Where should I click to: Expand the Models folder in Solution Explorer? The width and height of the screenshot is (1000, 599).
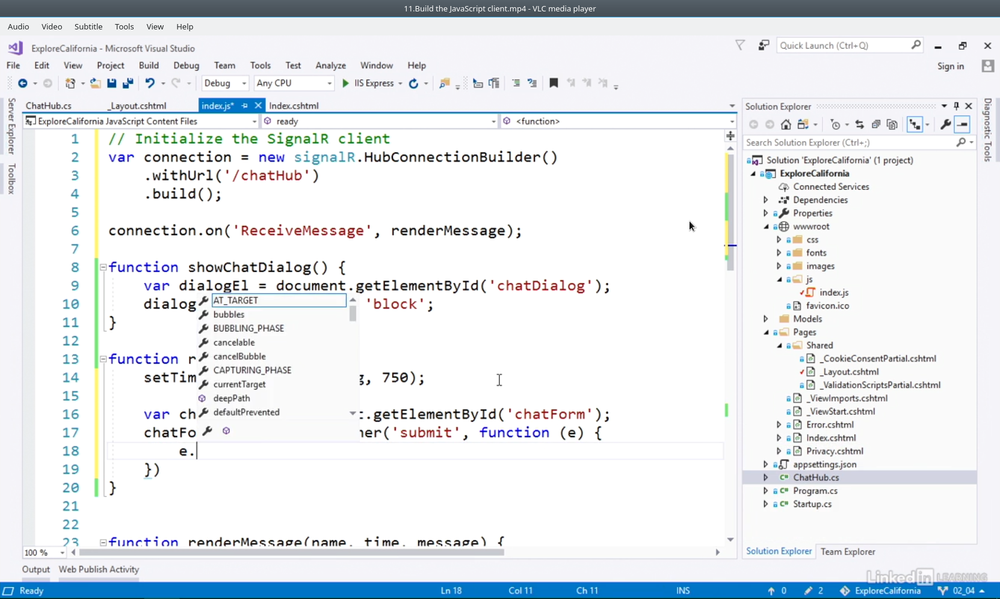click(x=766, y=319)
